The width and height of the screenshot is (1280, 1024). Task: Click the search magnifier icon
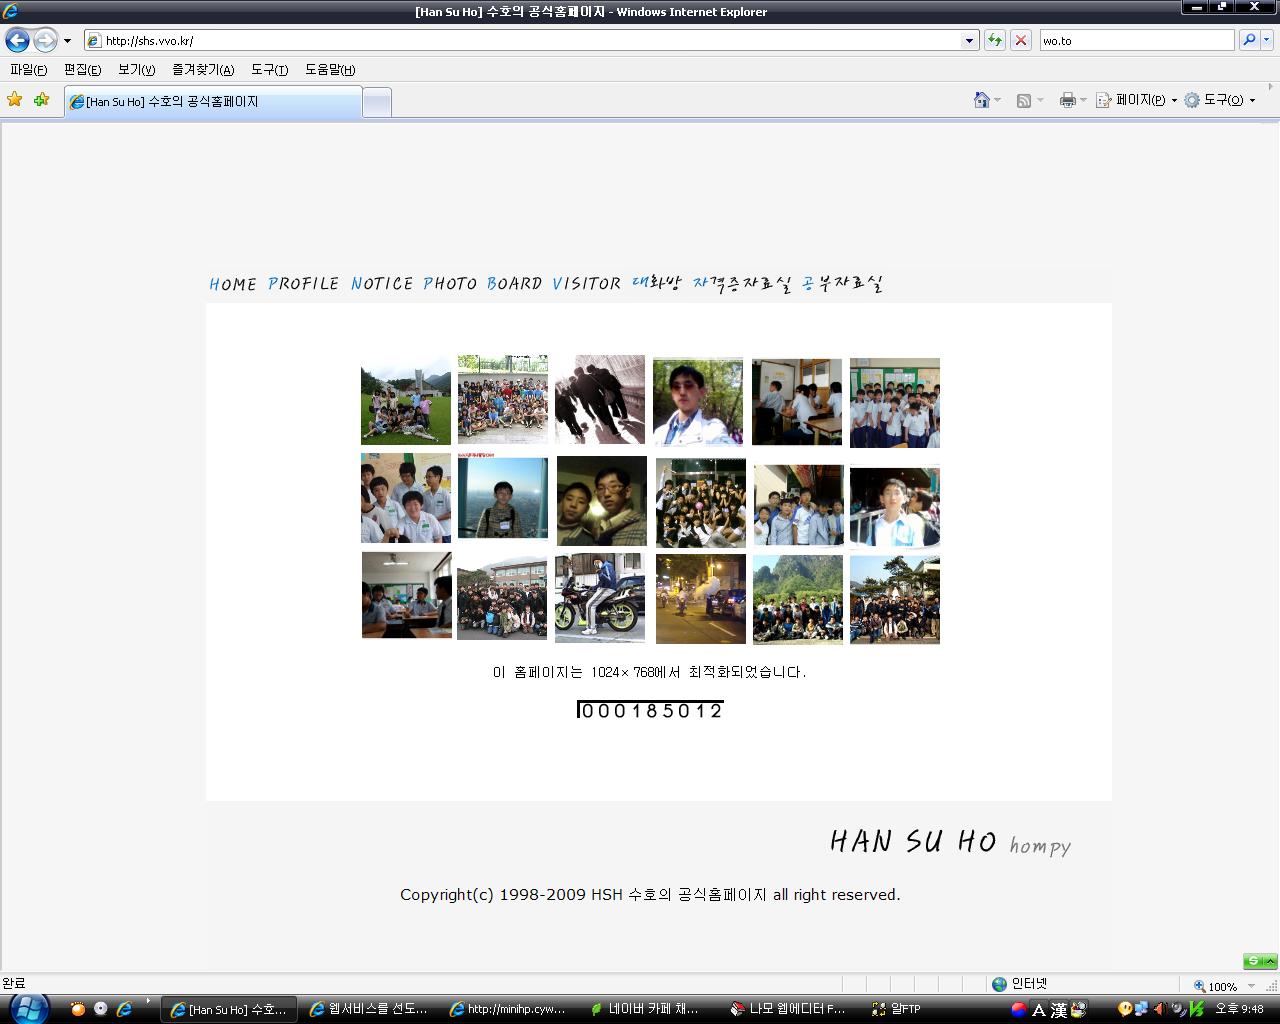point(1248,41)
